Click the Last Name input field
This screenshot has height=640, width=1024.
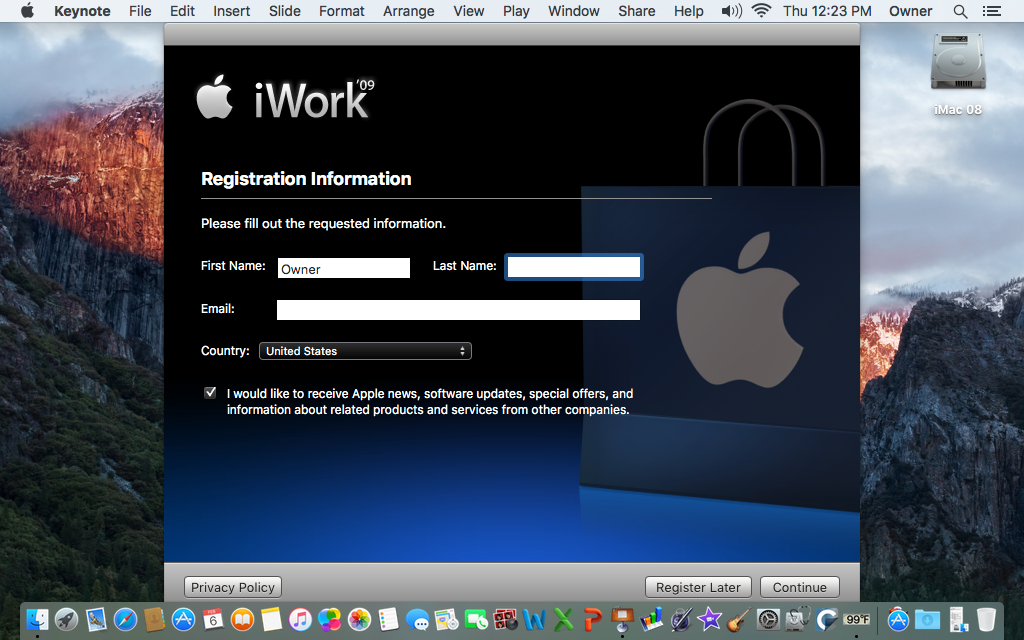[x=574, y=267]
